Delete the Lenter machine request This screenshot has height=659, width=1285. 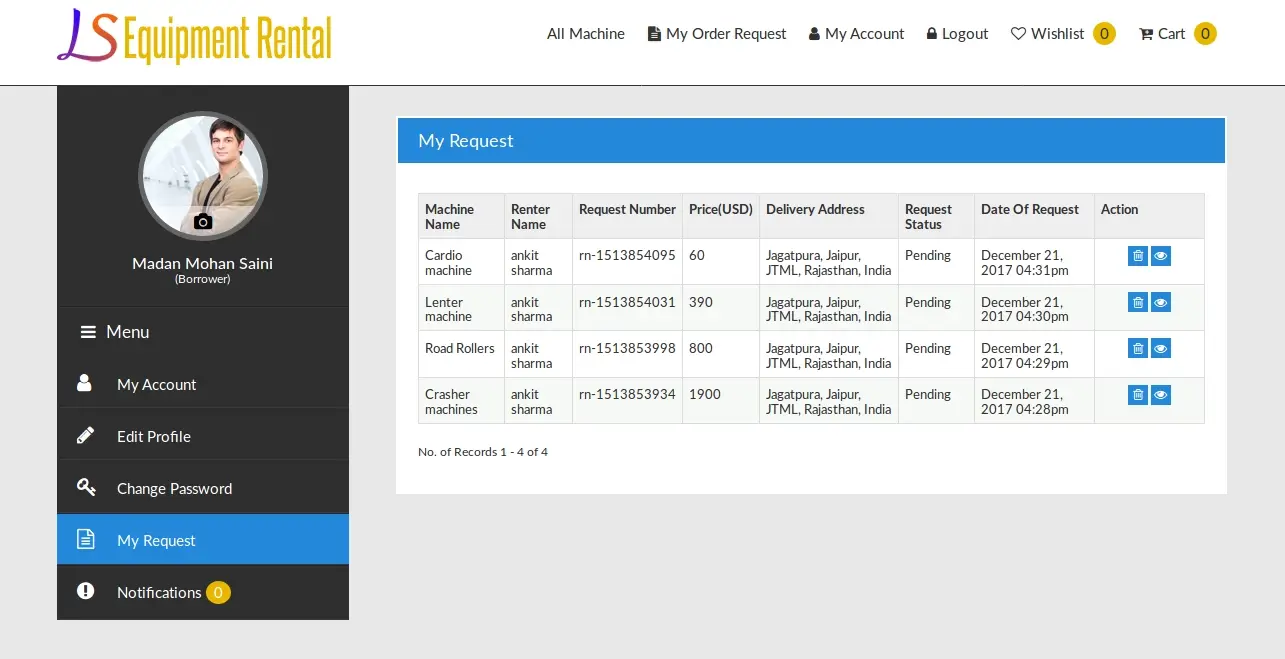[x=1138, y=302]
